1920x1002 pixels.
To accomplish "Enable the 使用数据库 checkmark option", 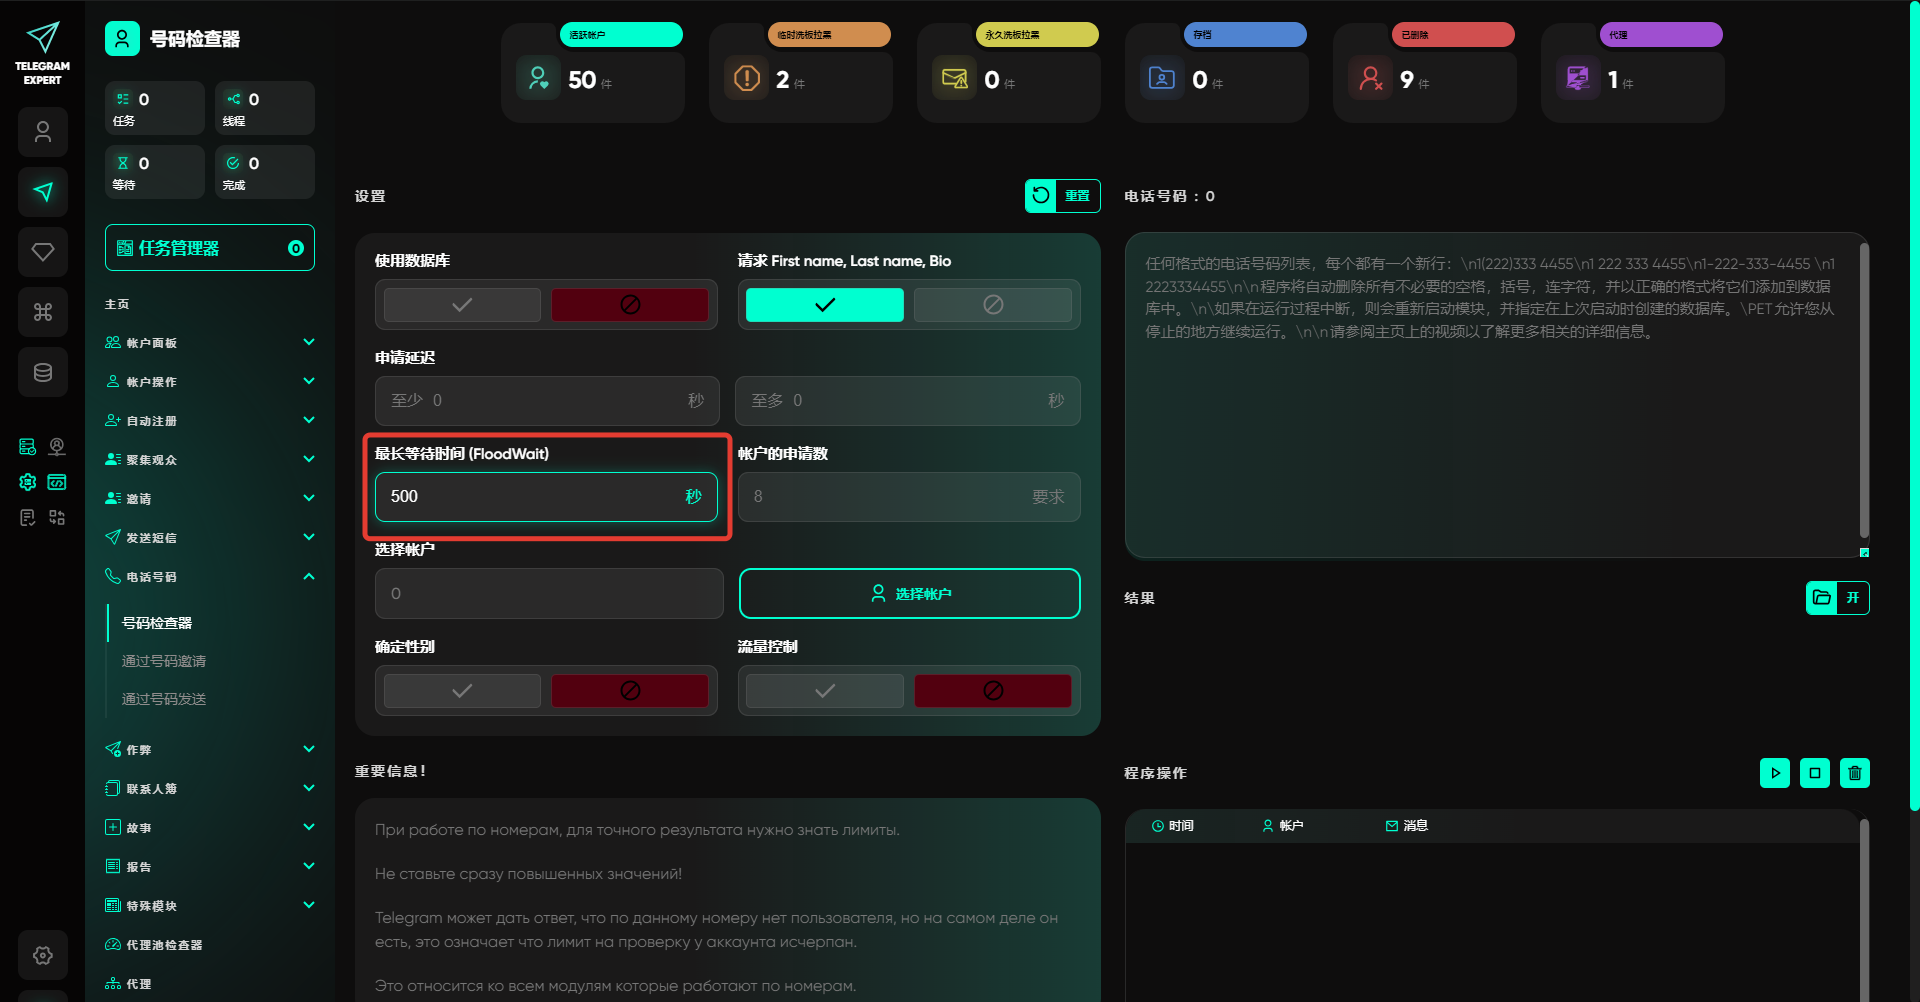I will pyautogui.click(x=462, y=305).
